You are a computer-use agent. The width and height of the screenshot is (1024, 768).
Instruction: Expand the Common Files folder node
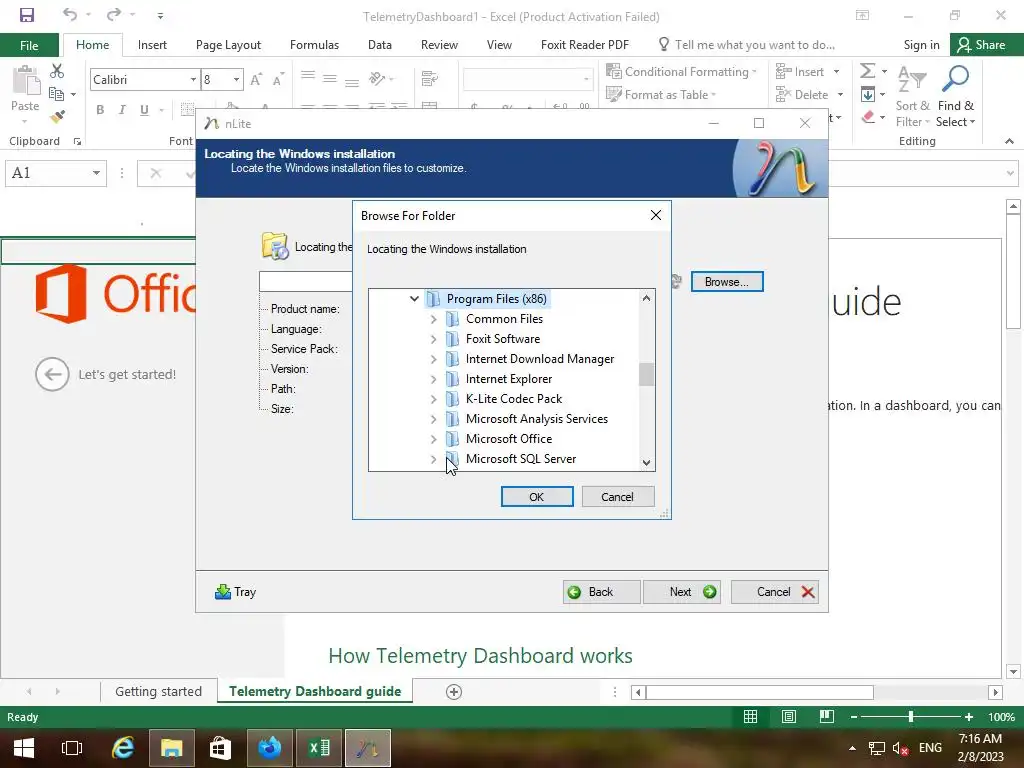[434, 319]
